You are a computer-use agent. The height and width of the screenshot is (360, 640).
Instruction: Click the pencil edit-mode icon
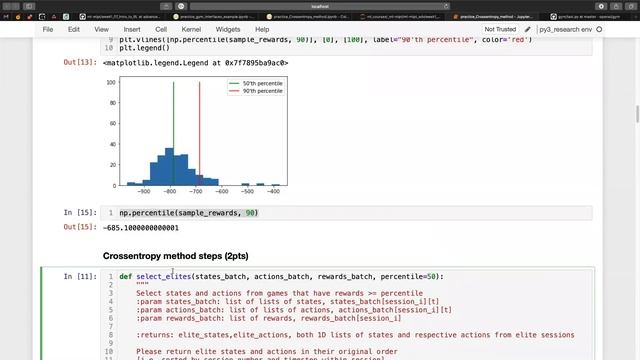(527, 29)
